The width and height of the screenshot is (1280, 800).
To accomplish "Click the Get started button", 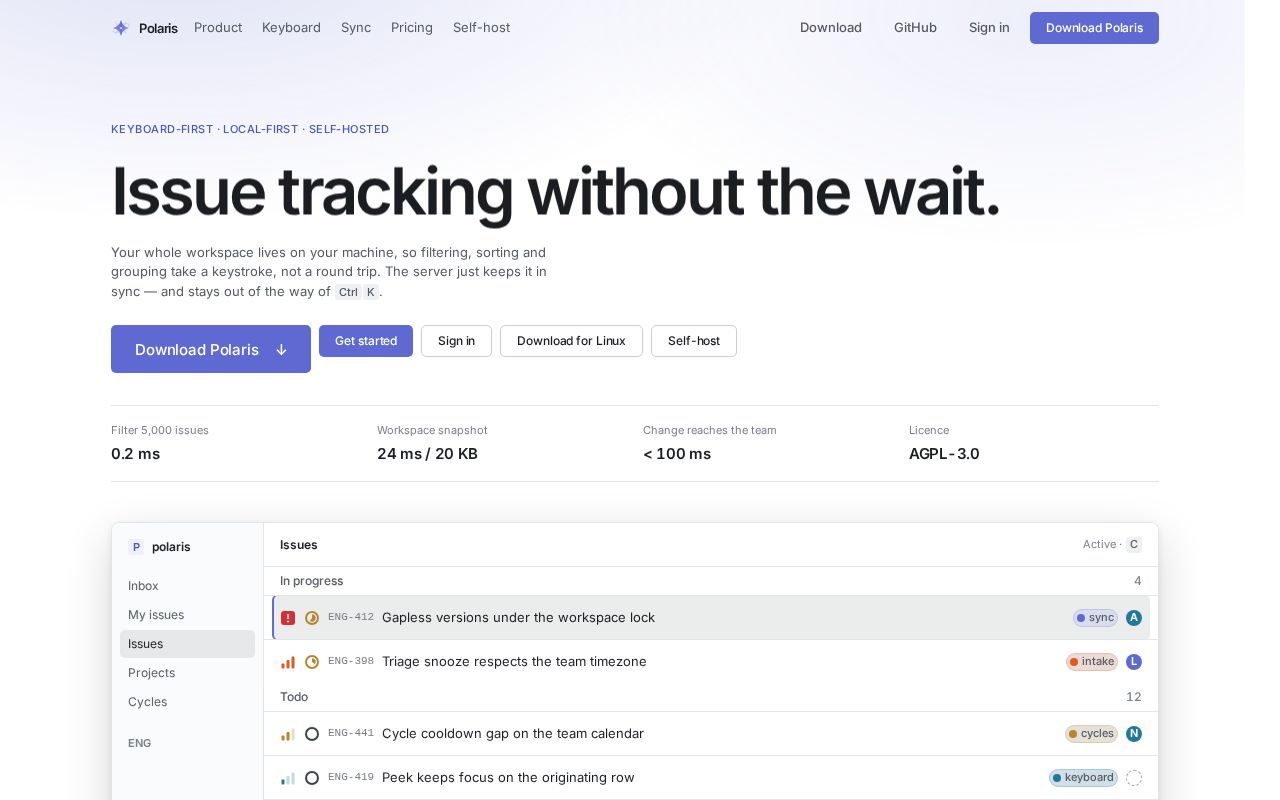I will pyautogui.click(x=366, y=341).
